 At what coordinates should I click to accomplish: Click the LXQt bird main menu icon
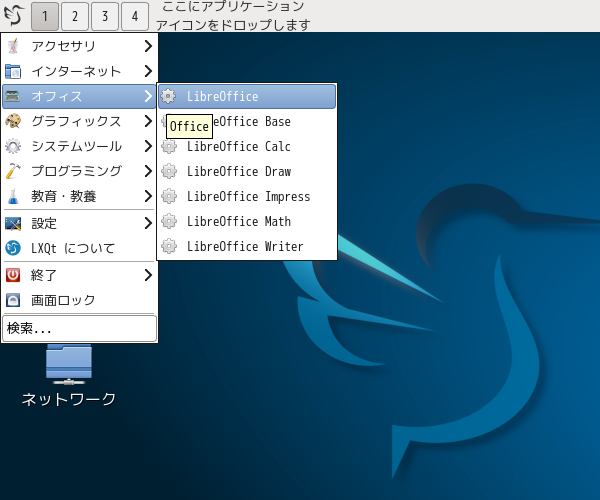(14, 15)
